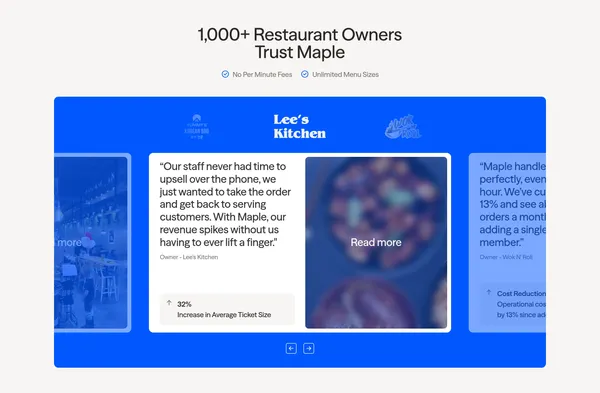The height and width of the screenshot is (393, 600).
Task: Click the restaurant interior photo card
Action: point(91,243)
